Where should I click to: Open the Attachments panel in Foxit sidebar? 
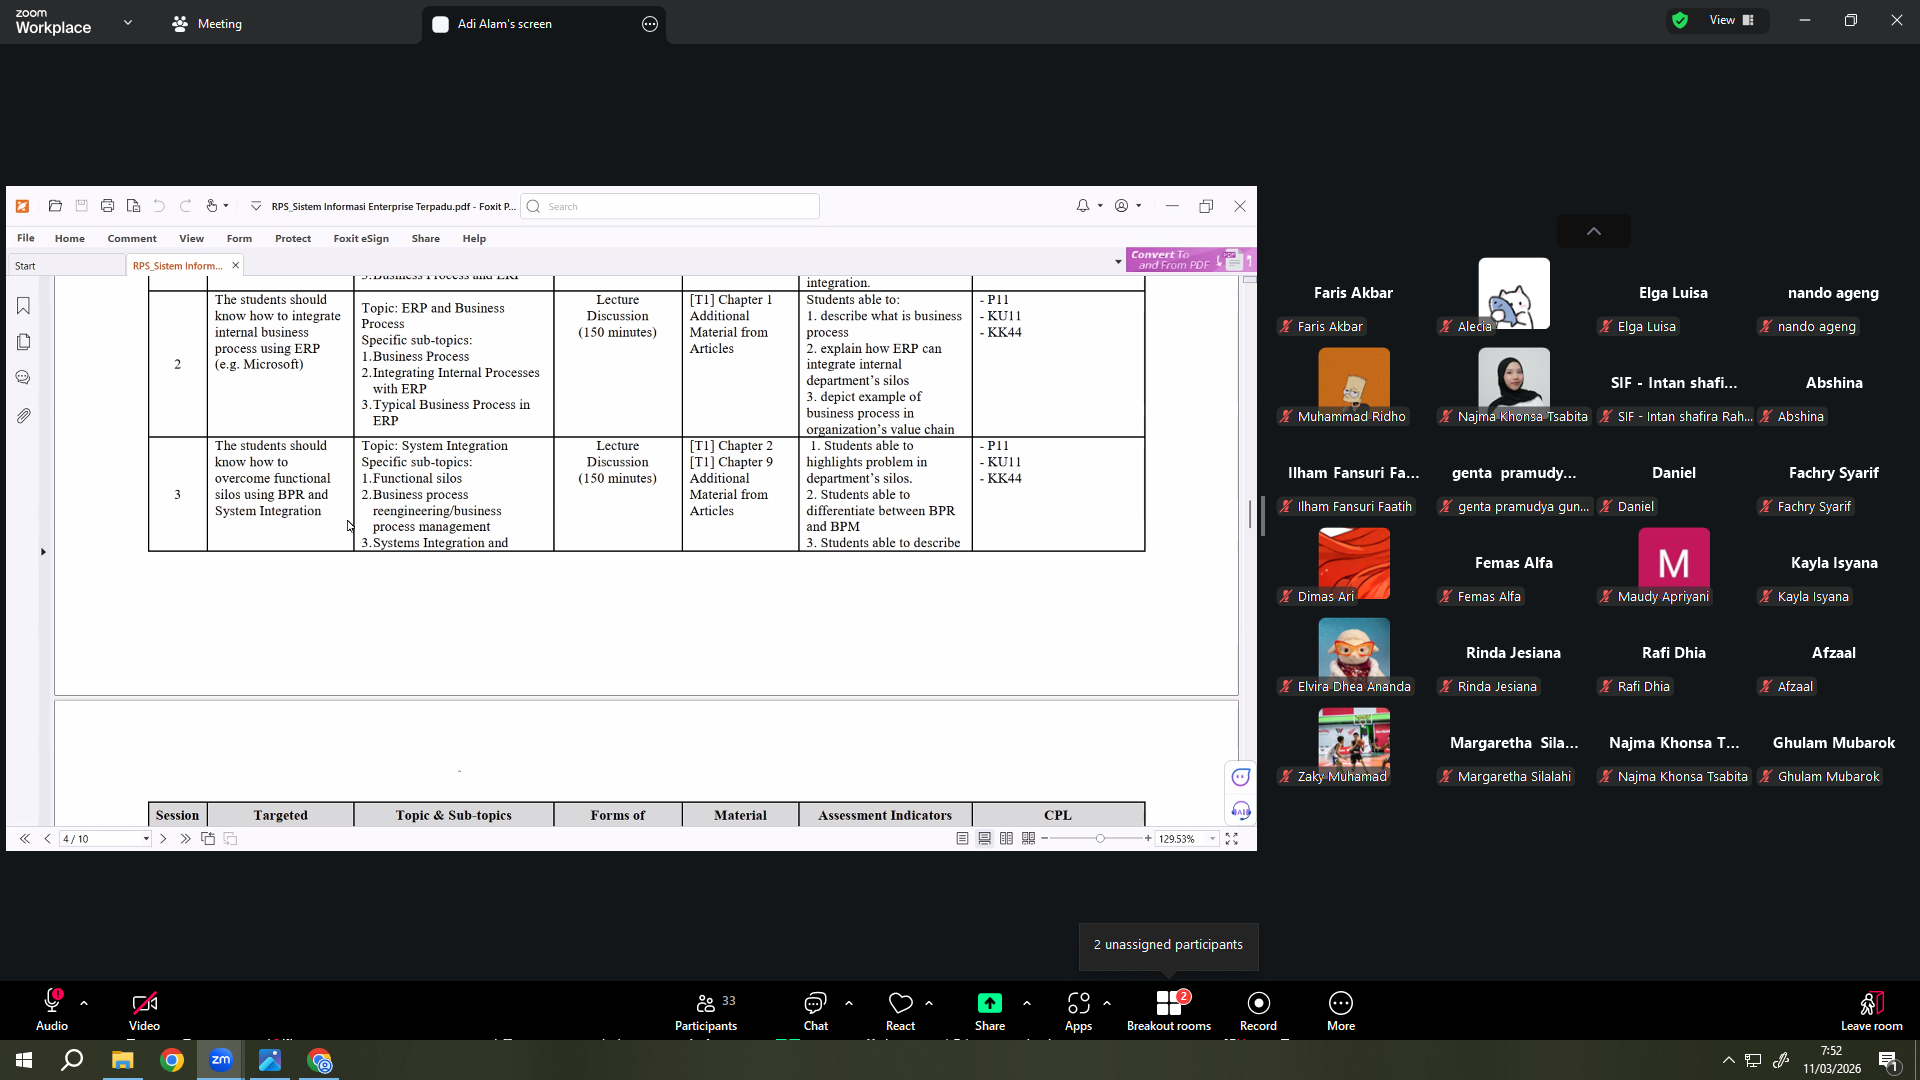[x=24, y=415]
